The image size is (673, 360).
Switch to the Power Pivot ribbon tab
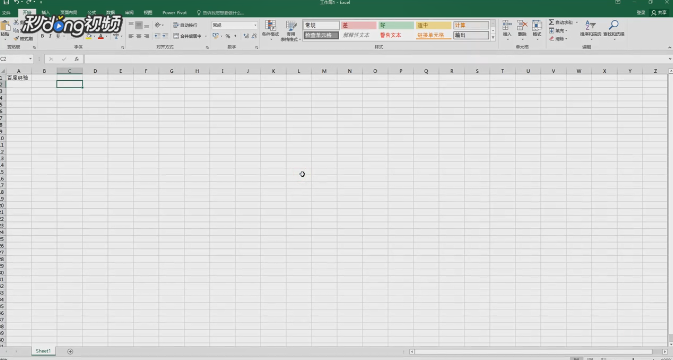(175, 12)
